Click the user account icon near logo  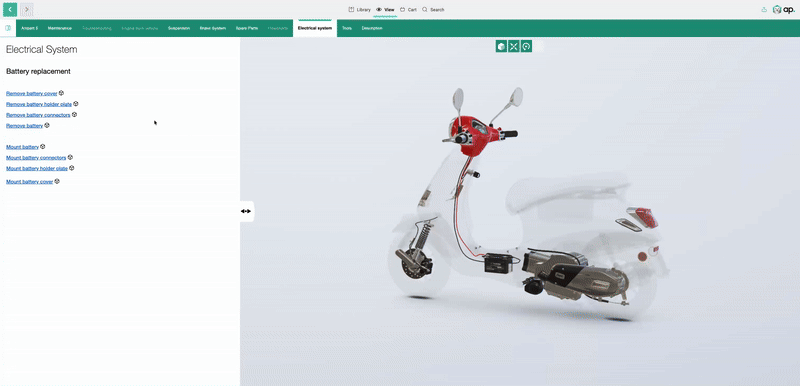(x=764, y=9)
